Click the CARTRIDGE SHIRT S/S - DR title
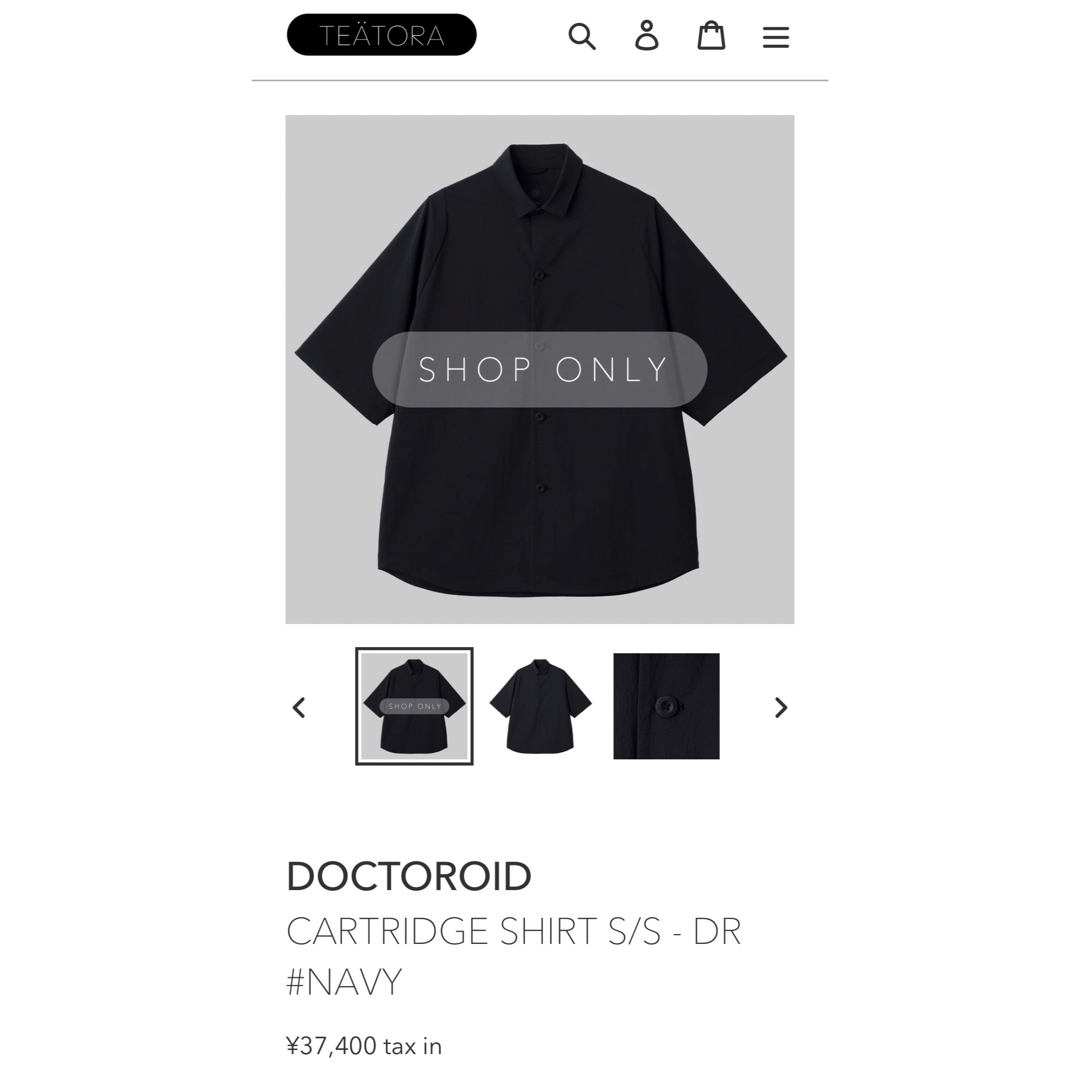The width and height of the screenshot is (1080, 1080). (514, 931)
